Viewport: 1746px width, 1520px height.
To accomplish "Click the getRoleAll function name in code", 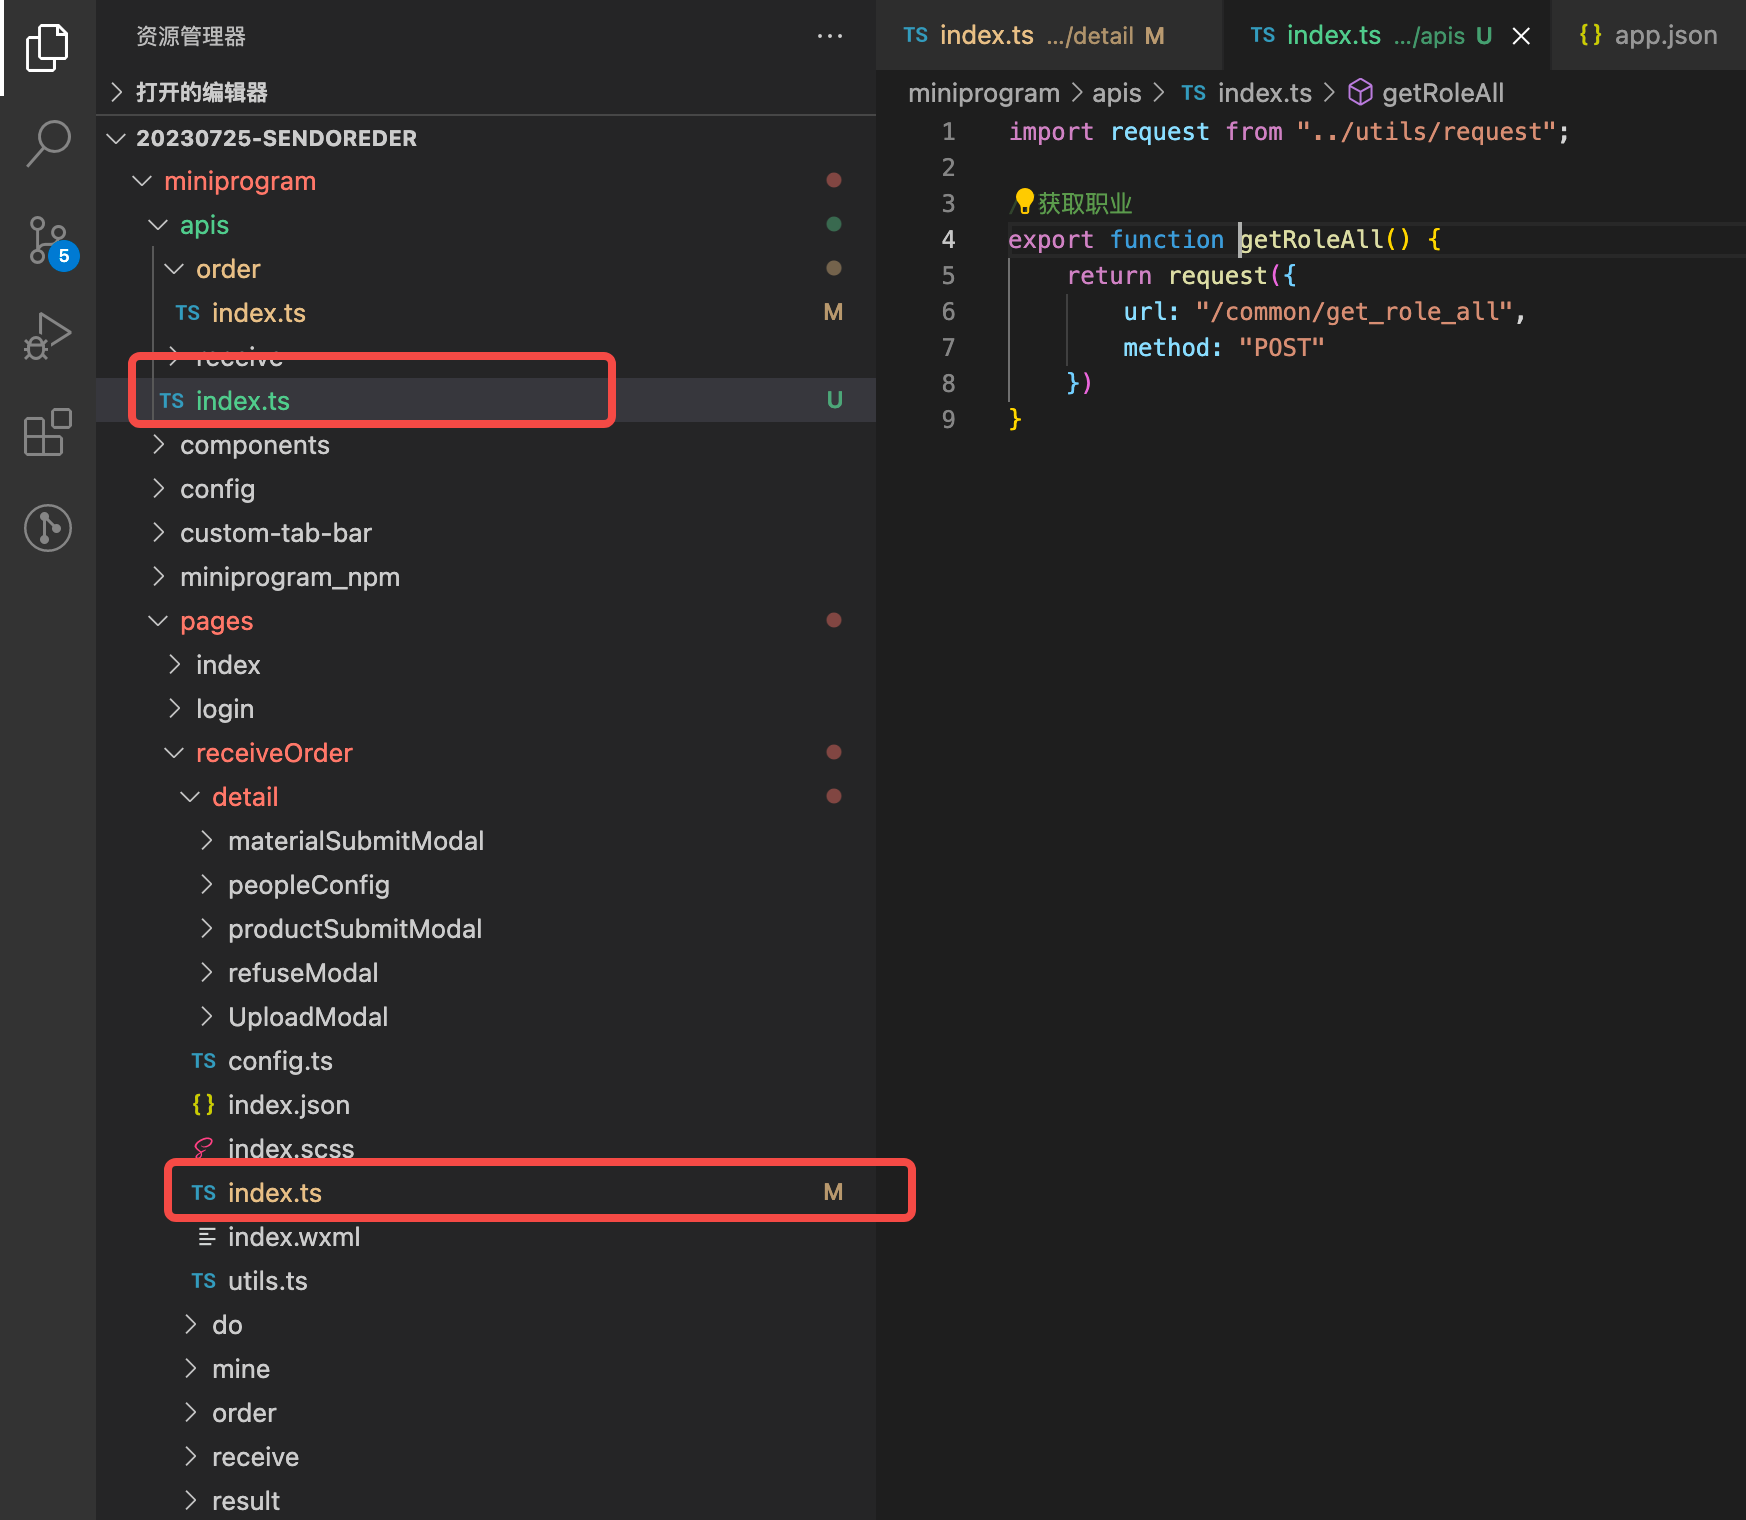I will (1311, 240).
